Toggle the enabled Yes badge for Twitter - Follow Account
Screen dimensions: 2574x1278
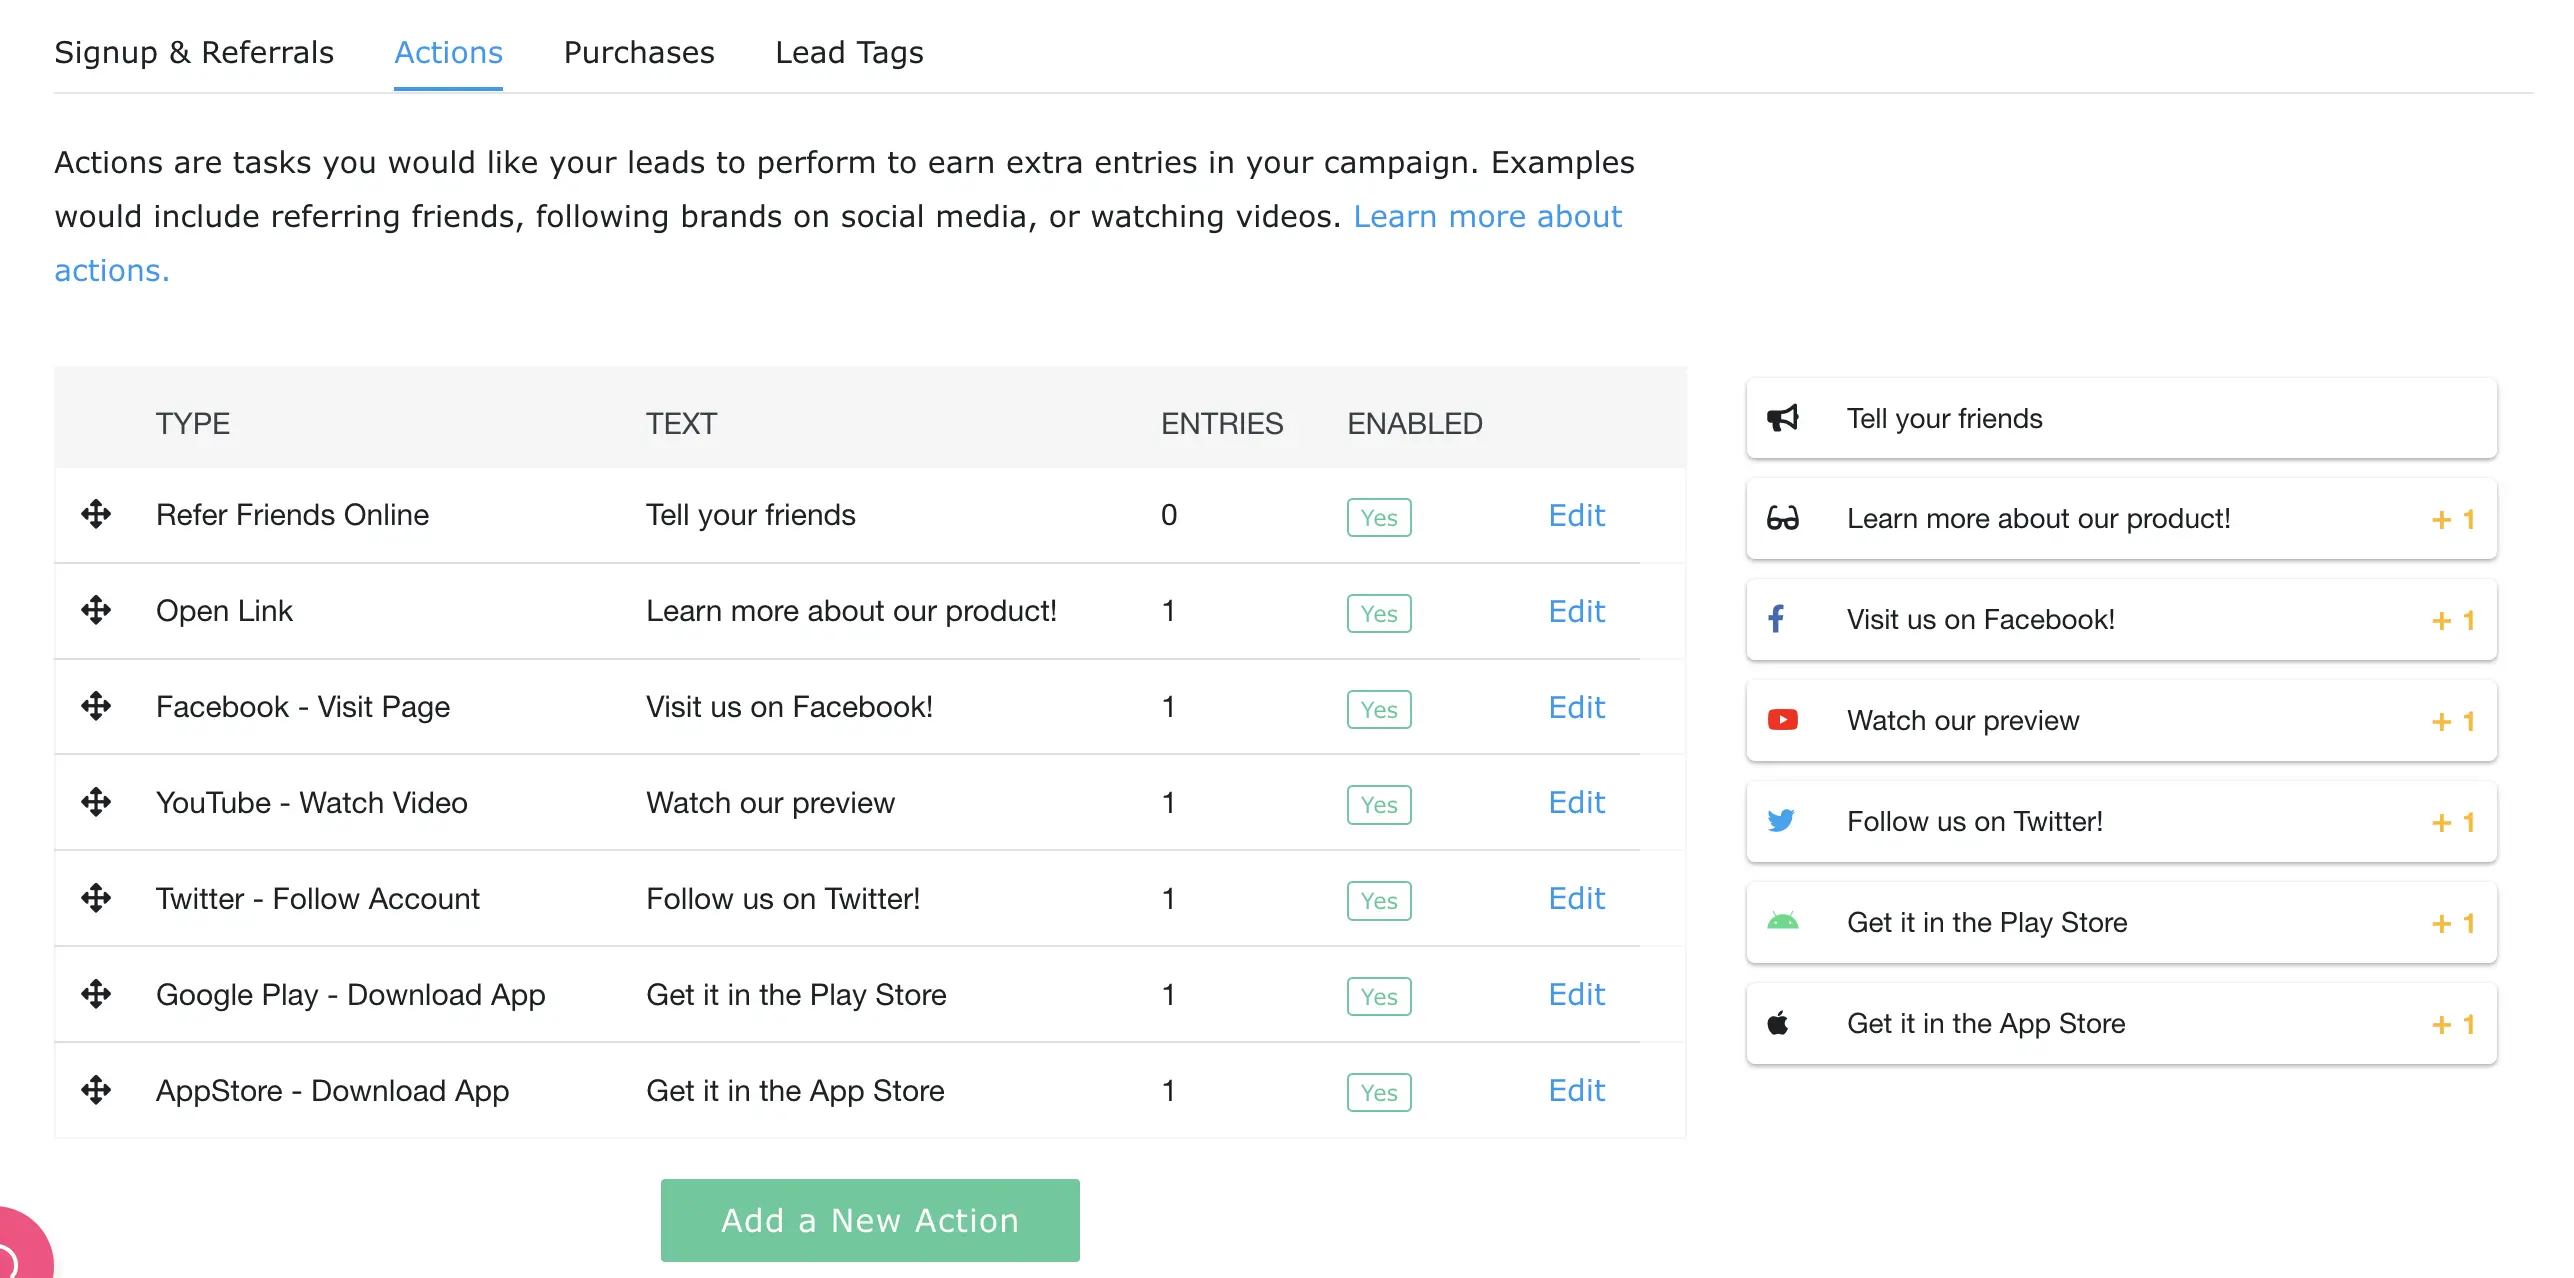(x=1378, y=901)
